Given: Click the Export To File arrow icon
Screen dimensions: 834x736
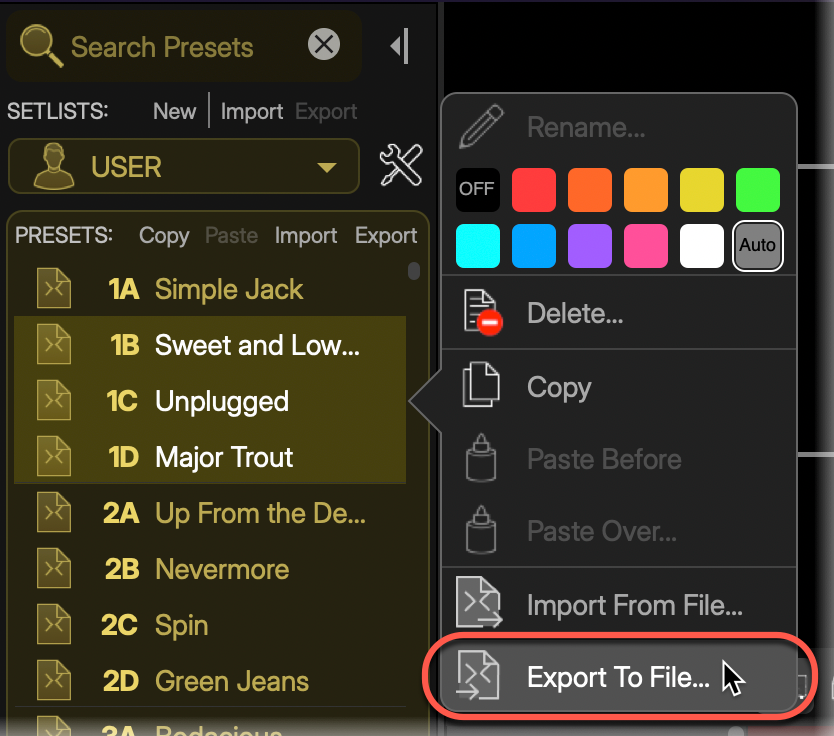Looking at the screenshot, I should tap(480, 677).
